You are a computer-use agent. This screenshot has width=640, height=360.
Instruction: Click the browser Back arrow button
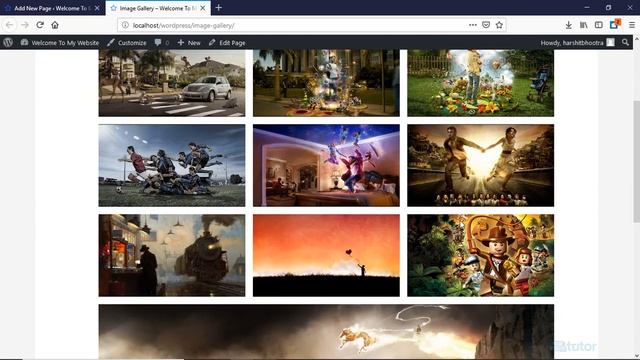tap(10, 25)
